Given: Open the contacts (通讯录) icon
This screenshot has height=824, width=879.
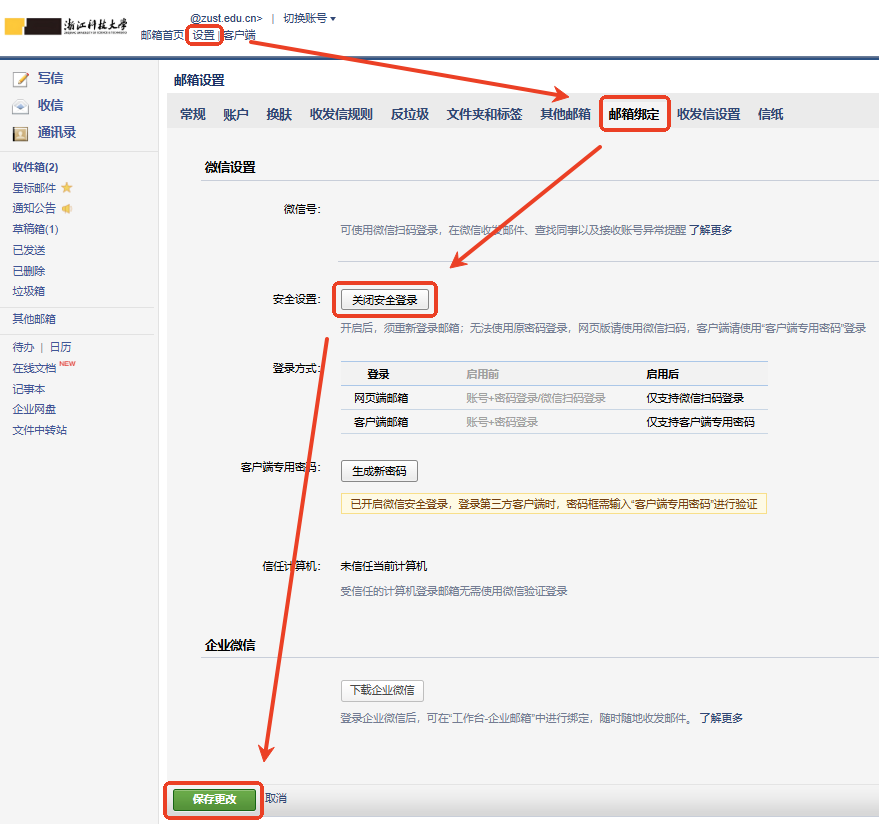Looking at the screenshot, I should click(20, 133).
